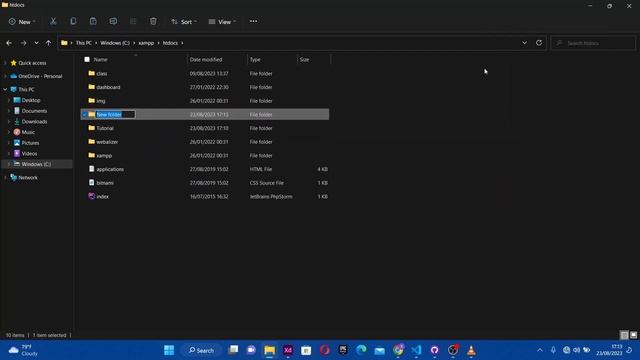Viewport: 640px width, 360px height.
Task: Expand OneDrive - Personal tree node
Action: 5,76
